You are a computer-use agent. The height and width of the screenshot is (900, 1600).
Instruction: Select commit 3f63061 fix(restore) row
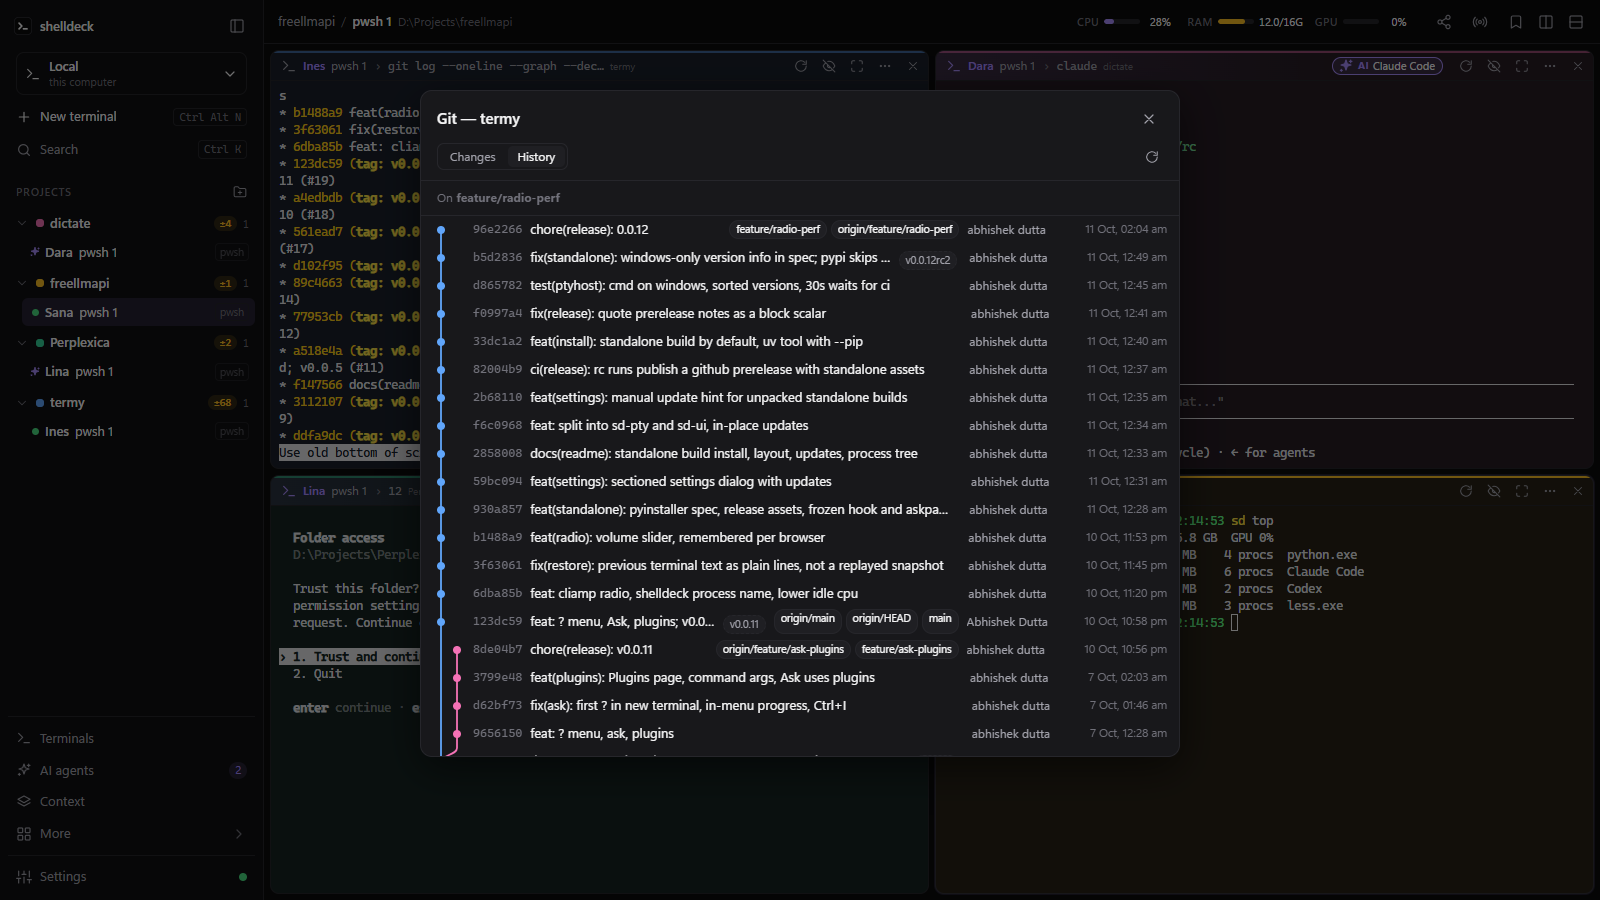click(800, 566)
